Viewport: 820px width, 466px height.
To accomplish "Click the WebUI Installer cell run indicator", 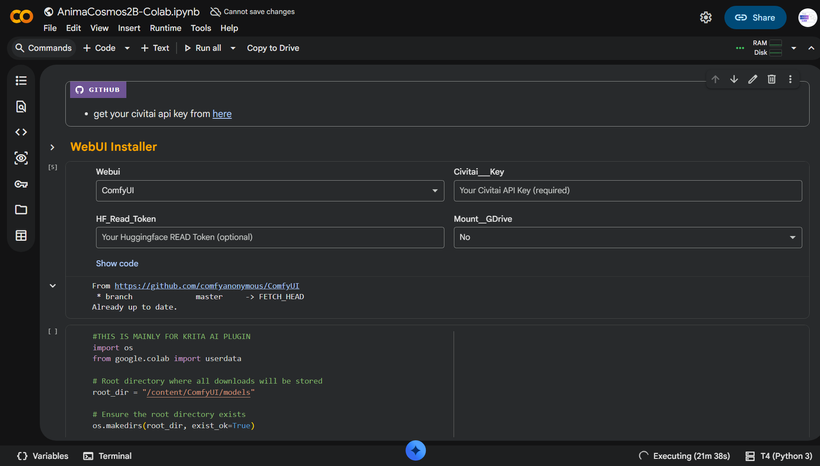I will coord(53,167).
